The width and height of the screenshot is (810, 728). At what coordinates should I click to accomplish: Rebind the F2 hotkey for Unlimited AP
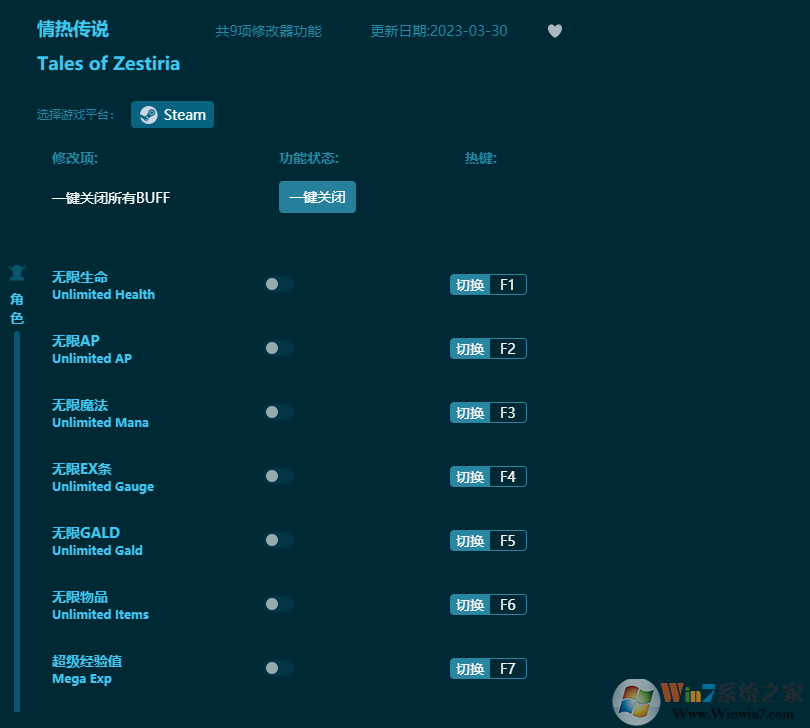click(488, 348)
